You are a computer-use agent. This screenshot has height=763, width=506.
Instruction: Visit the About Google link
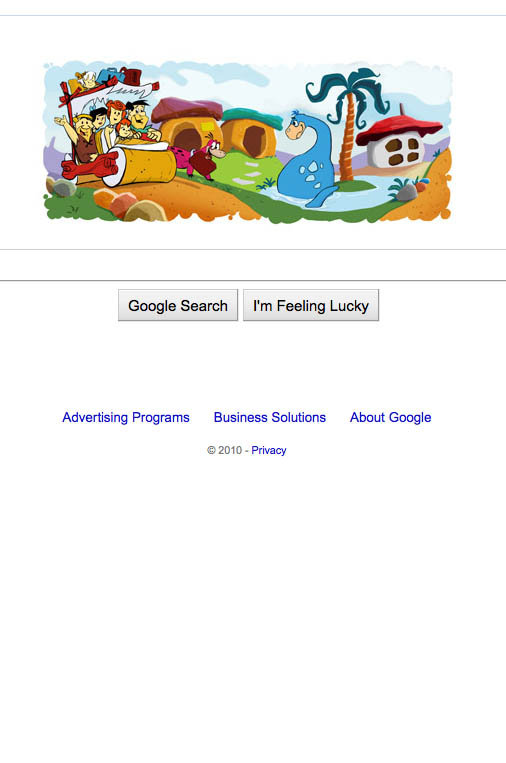(x=391, y=418)
